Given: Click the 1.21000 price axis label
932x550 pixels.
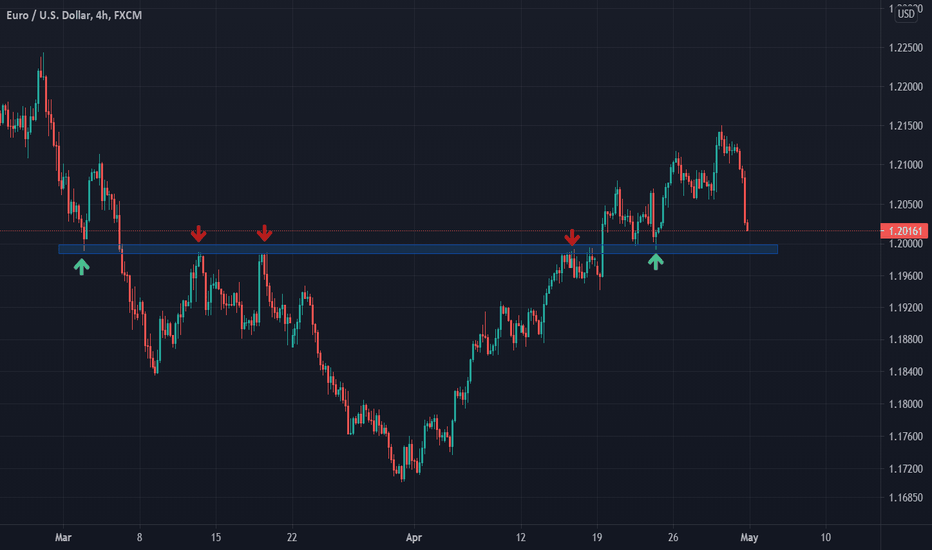Looking at the screenshot, I should pos(906,165).
